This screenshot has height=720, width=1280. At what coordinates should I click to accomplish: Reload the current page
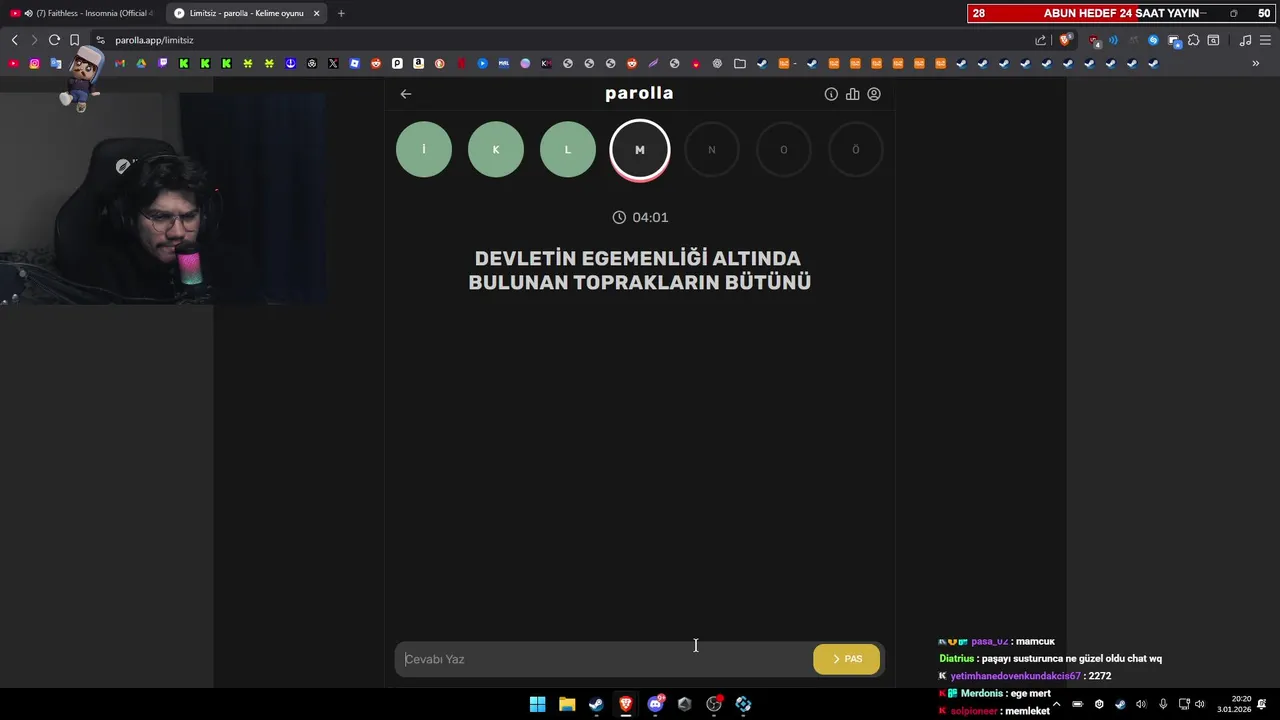pyautogui.click(x=54, y=40)
